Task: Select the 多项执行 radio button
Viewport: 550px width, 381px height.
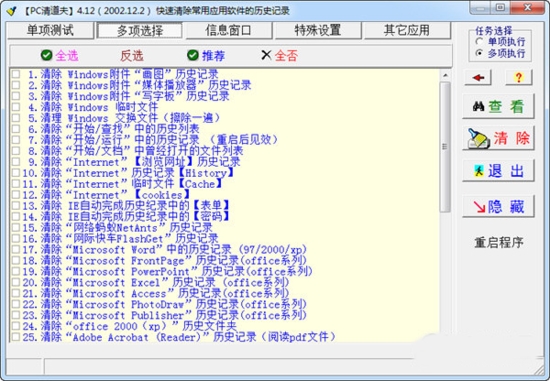Action: (x=479, y=53)
